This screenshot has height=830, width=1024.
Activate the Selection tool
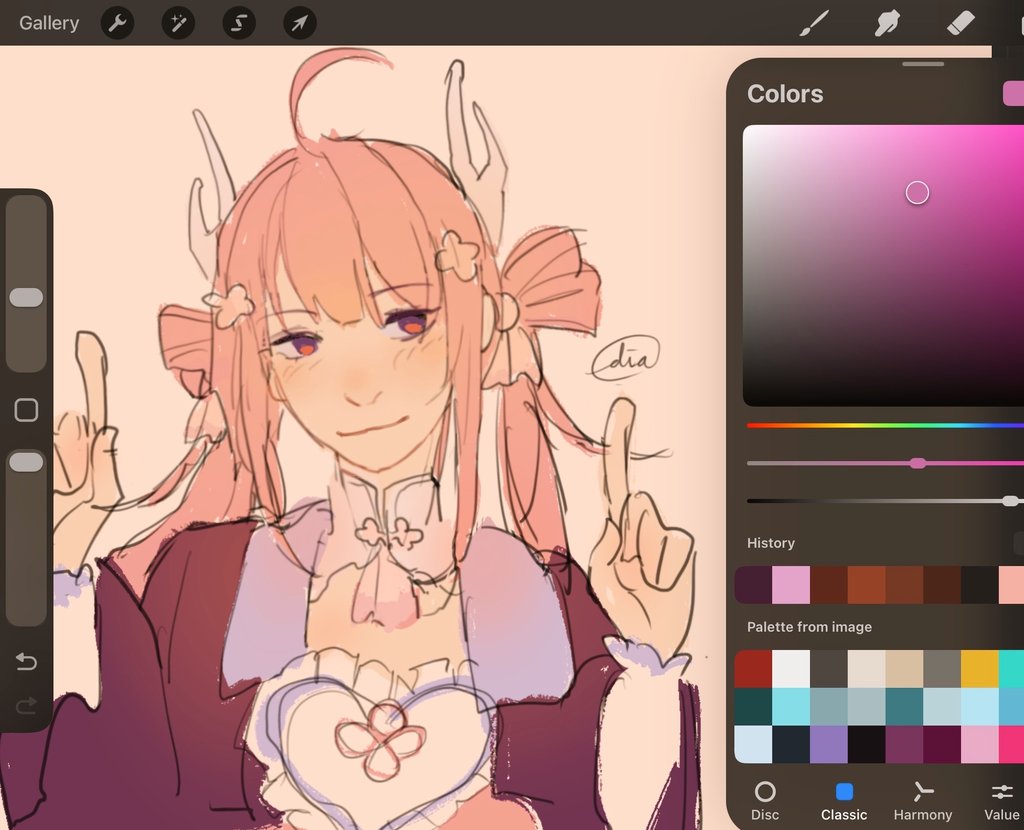pyautogui.click(x=239, y=24)
